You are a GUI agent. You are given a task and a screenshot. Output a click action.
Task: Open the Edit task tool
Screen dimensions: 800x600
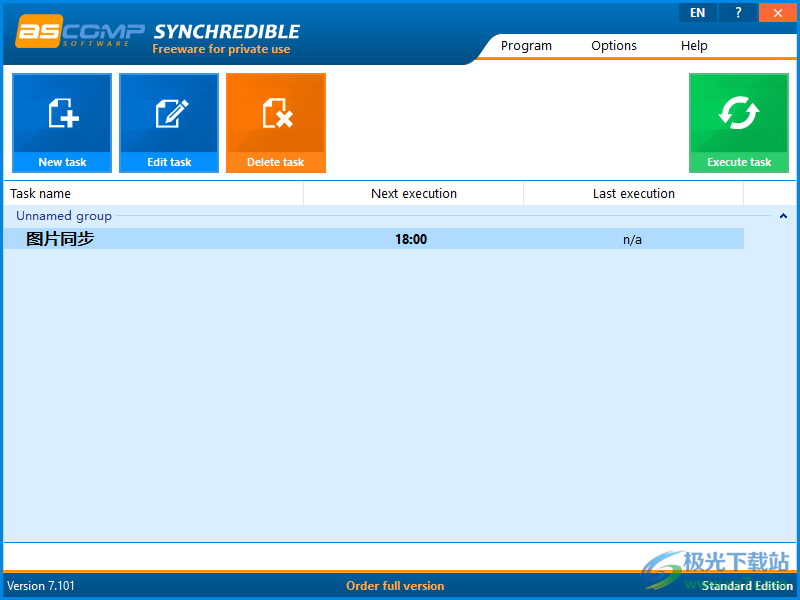coord(168,122)
